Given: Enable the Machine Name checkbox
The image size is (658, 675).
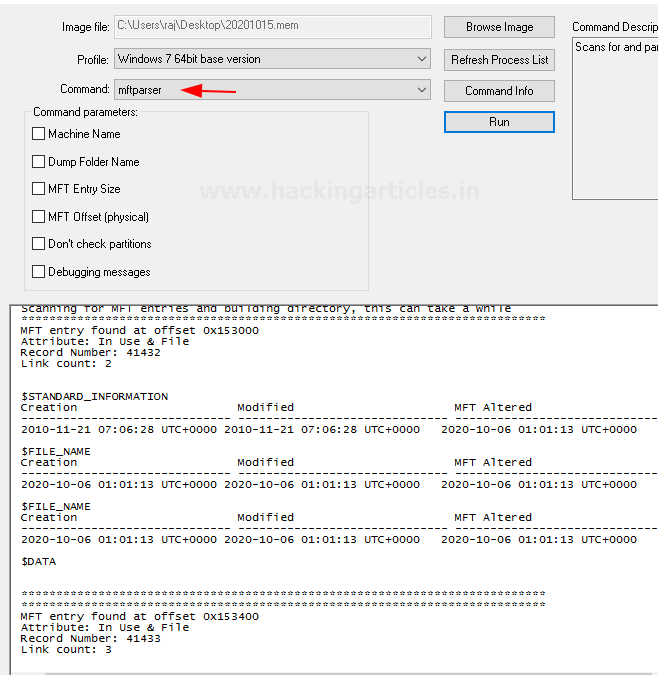Looking at the screenshot, I should (39, 134).
